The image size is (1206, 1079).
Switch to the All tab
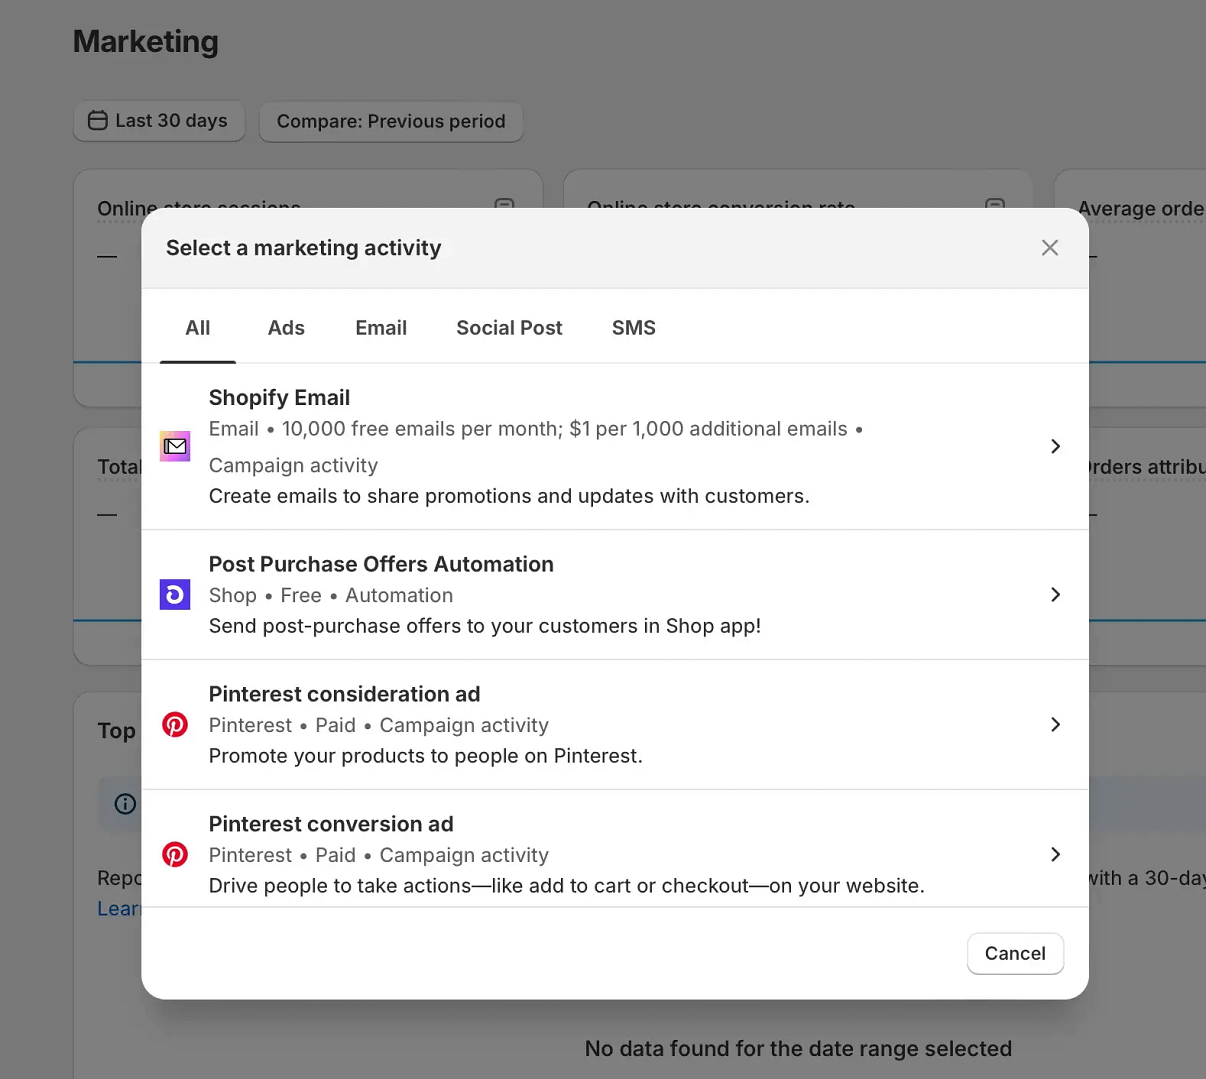click(x=198, y=328)
